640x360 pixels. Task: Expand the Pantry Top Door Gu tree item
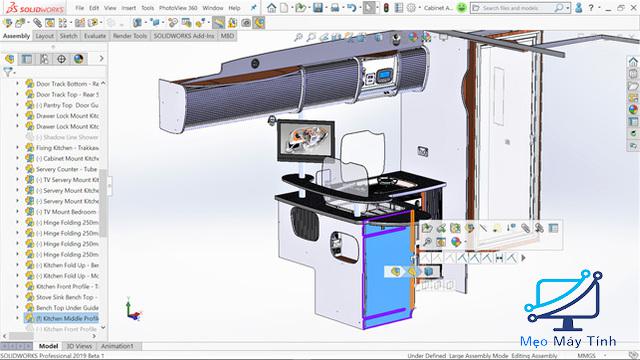pyautogui.click(x=18, y=105)
